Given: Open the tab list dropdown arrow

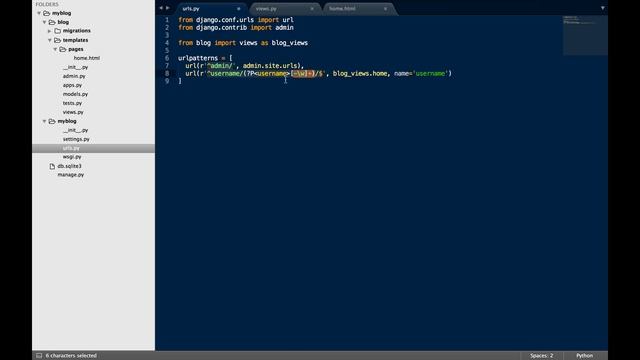Looking at the screenshot, I should 602,8.
